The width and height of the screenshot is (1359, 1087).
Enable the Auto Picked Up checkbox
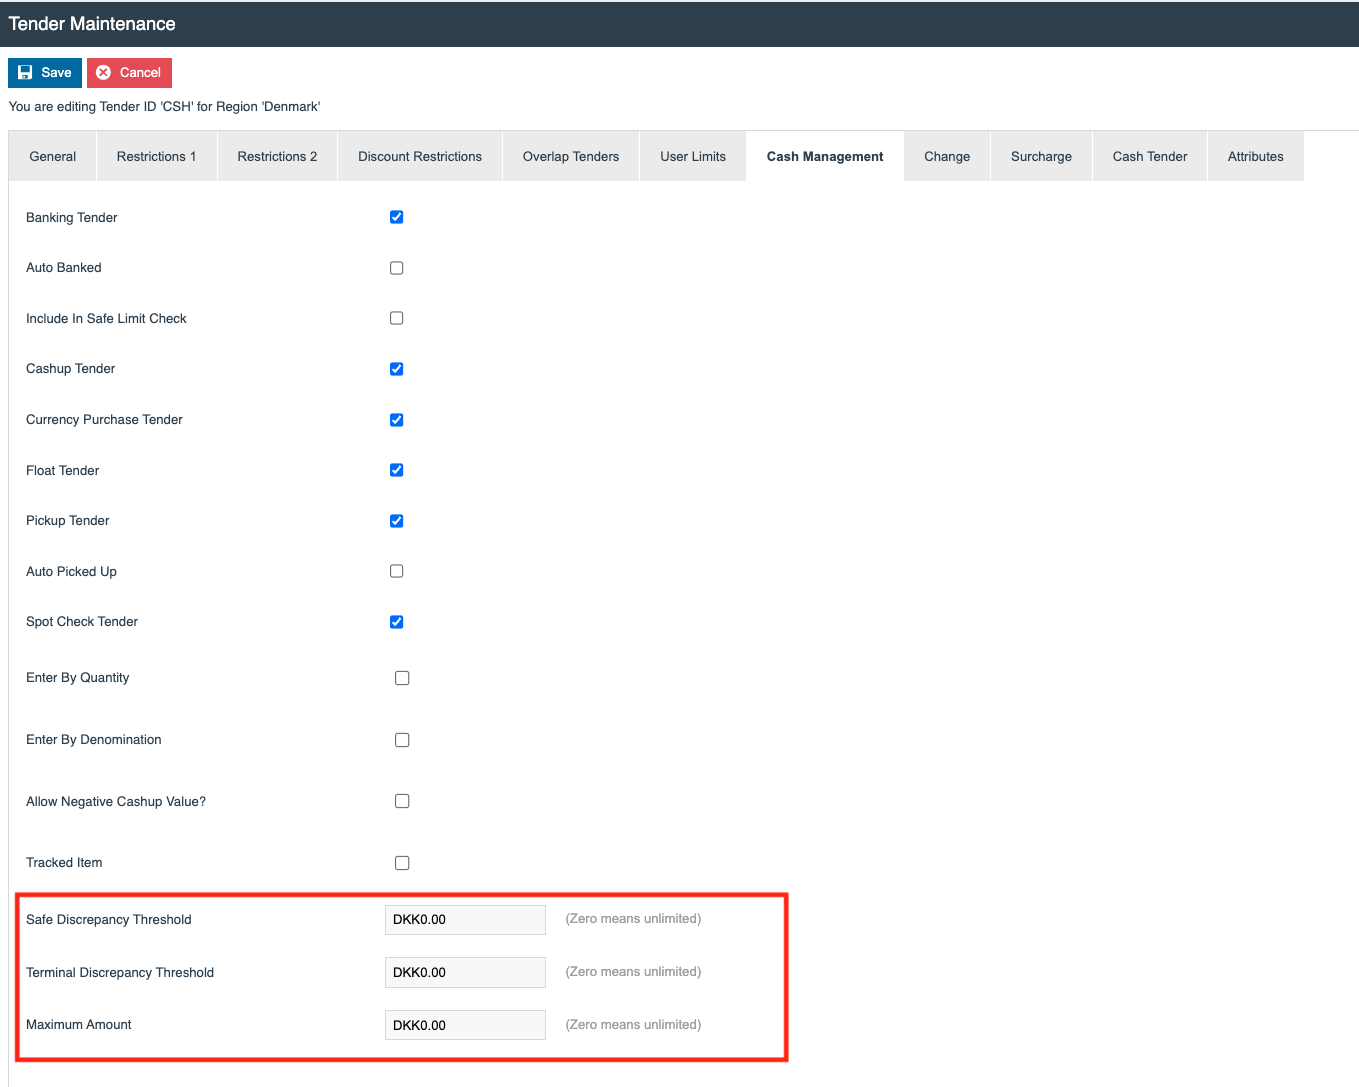pos(397,571)
